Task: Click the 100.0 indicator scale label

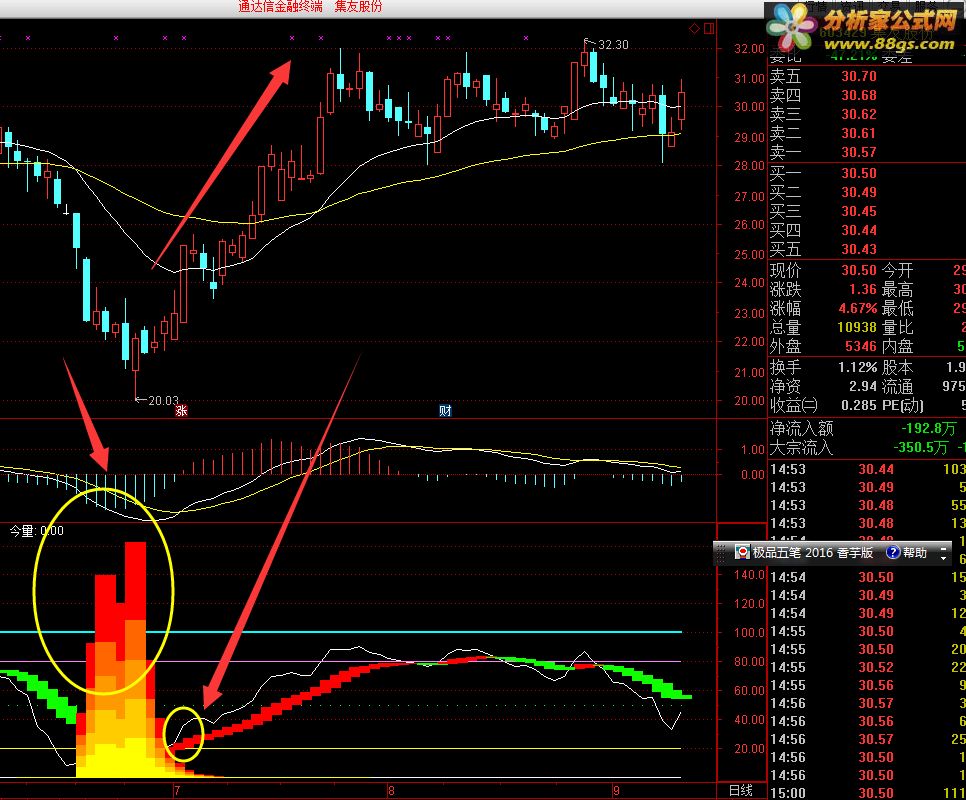Action: click(x=749, y=632)
